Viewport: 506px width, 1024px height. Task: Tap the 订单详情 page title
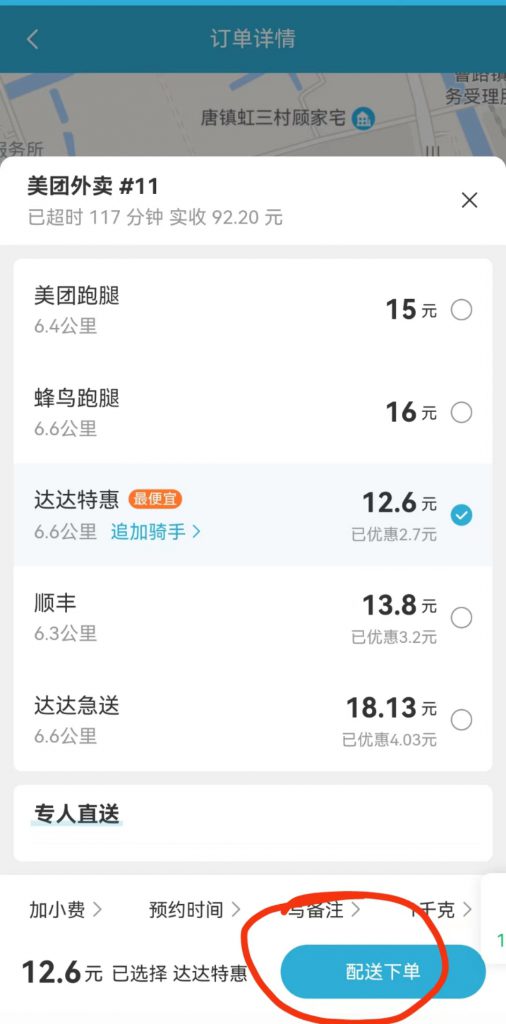pos(253,39)
